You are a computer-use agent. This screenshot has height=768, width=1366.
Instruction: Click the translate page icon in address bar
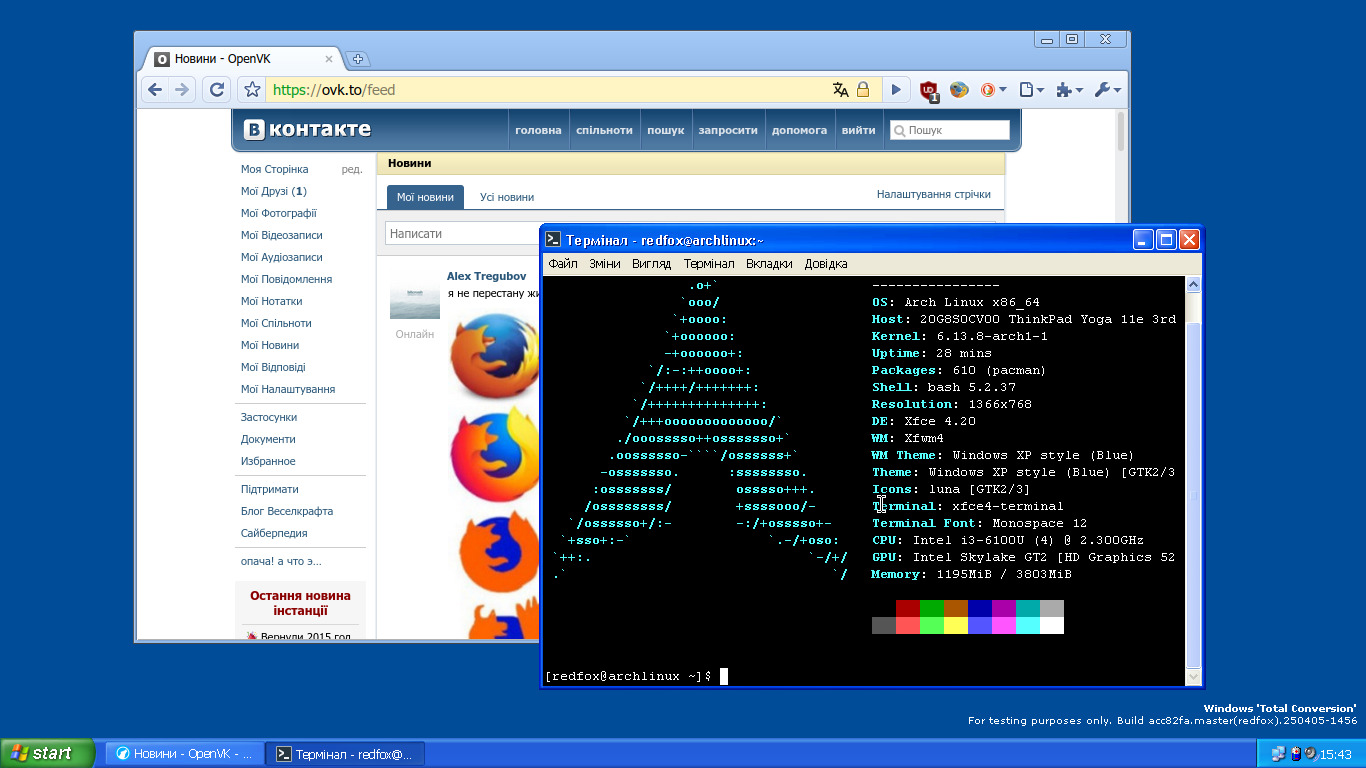[840, 90]
